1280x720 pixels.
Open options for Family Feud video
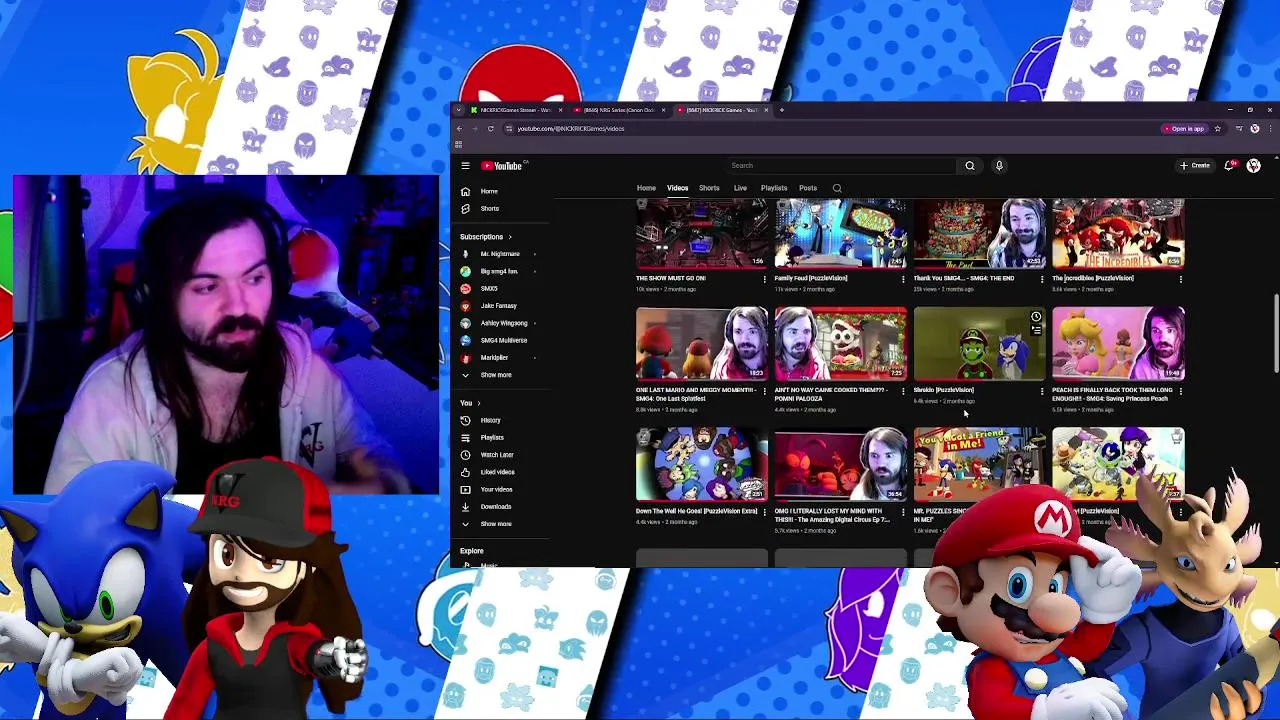(x=904, y=280)
